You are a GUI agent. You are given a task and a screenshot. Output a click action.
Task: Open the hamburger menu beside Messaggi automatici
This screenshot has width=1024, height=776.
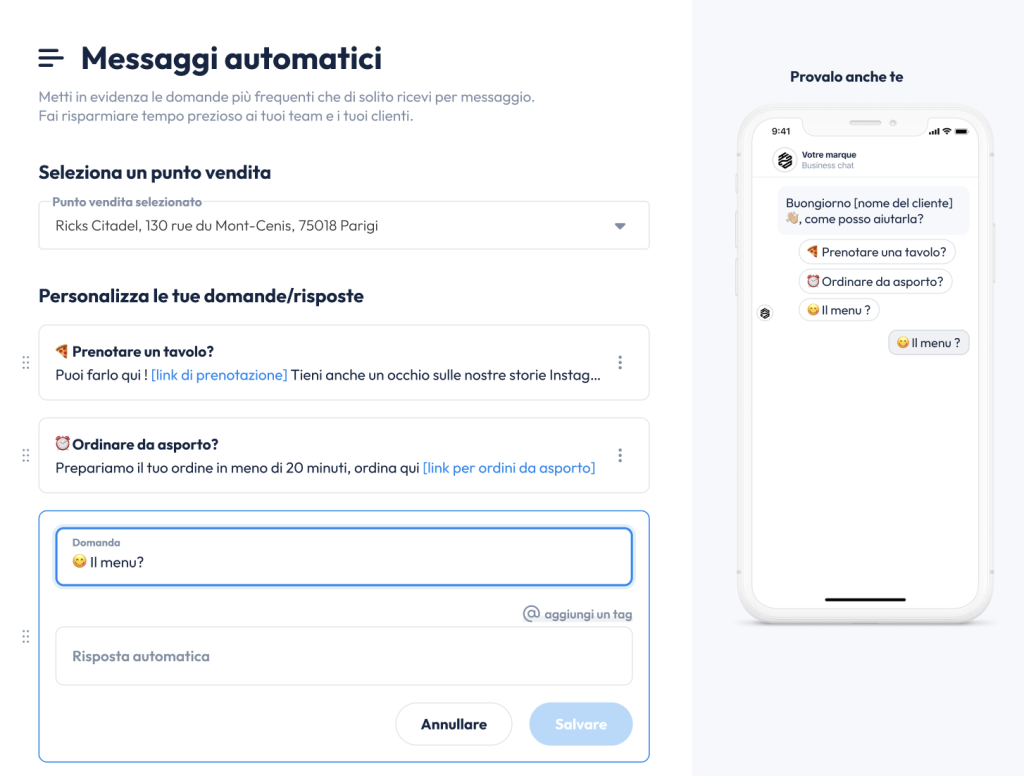tap(51, 58)
